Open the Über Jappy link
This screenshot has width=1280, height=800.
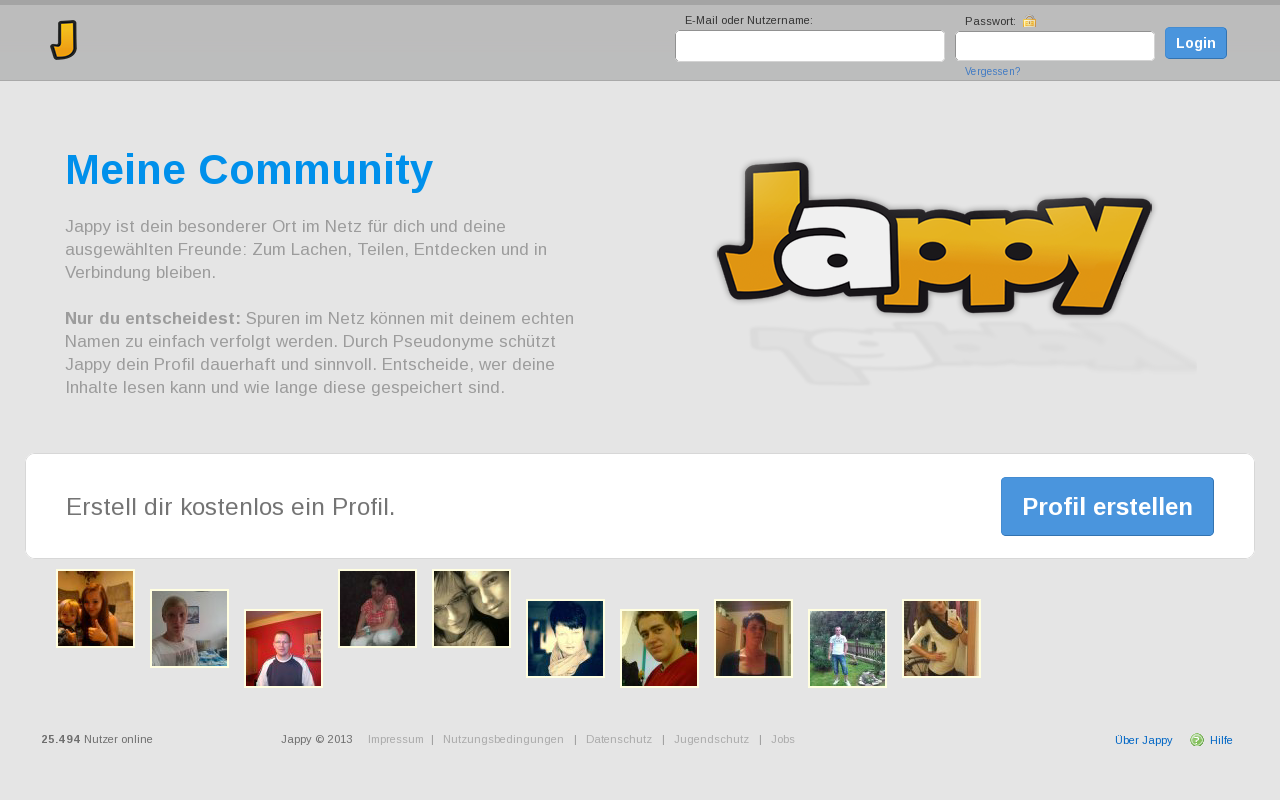(1144, 740)
